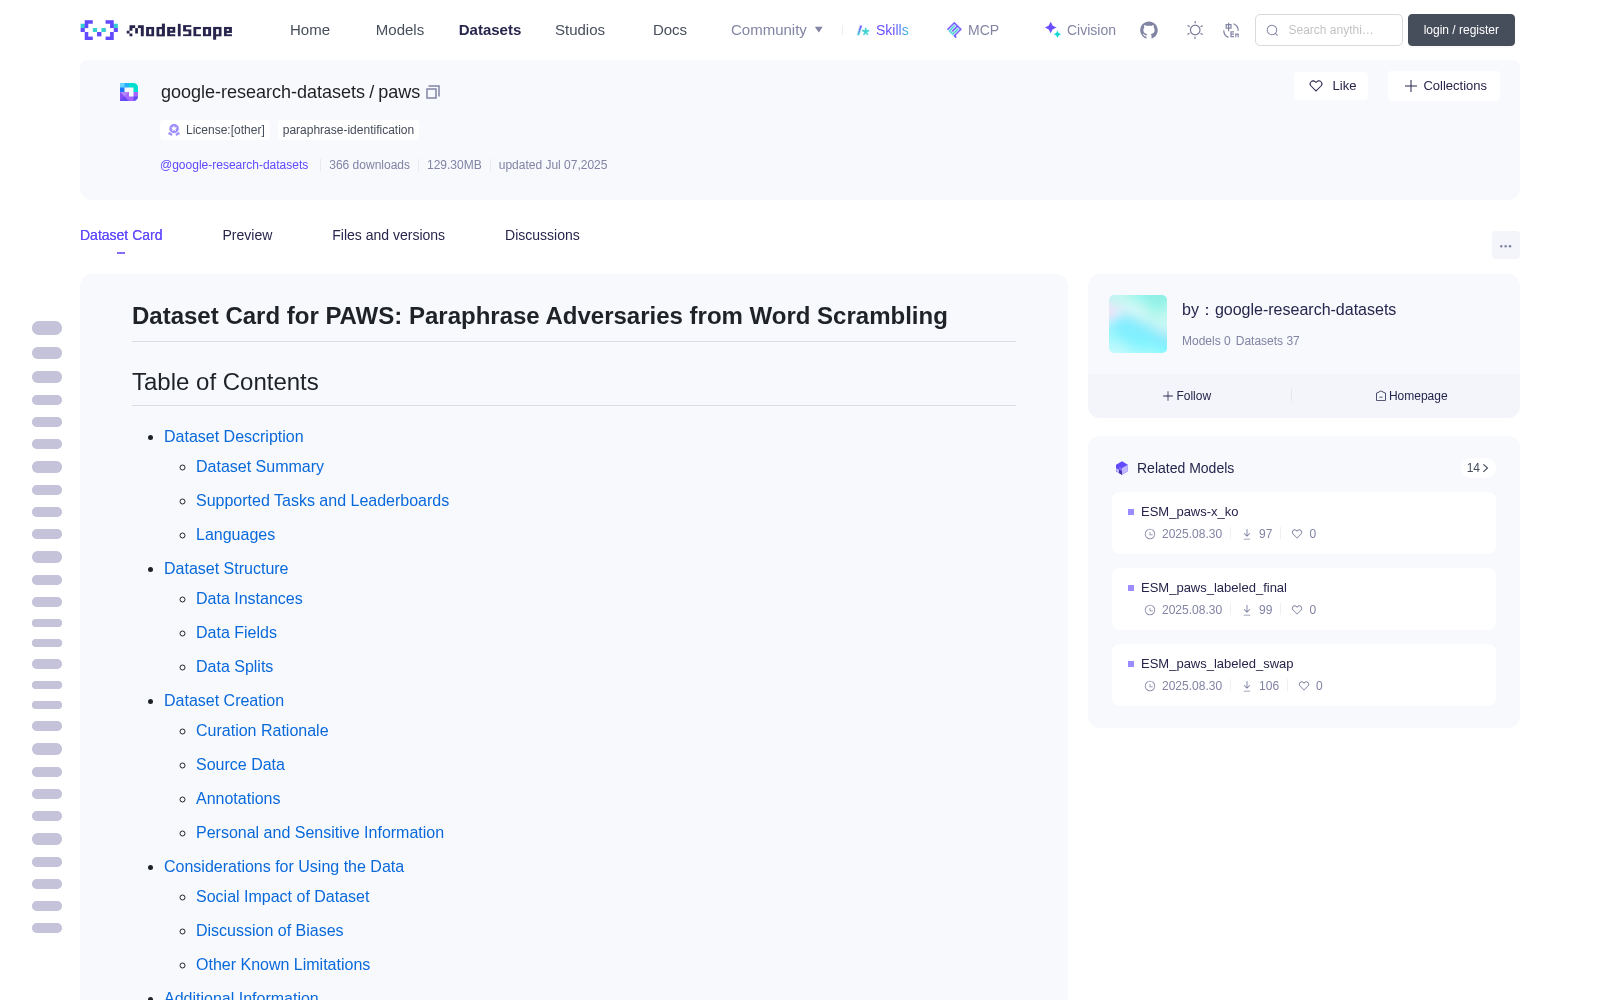Click the dataset avatar icon beside paws
1600x1000 pixels.
click(129, 92)
